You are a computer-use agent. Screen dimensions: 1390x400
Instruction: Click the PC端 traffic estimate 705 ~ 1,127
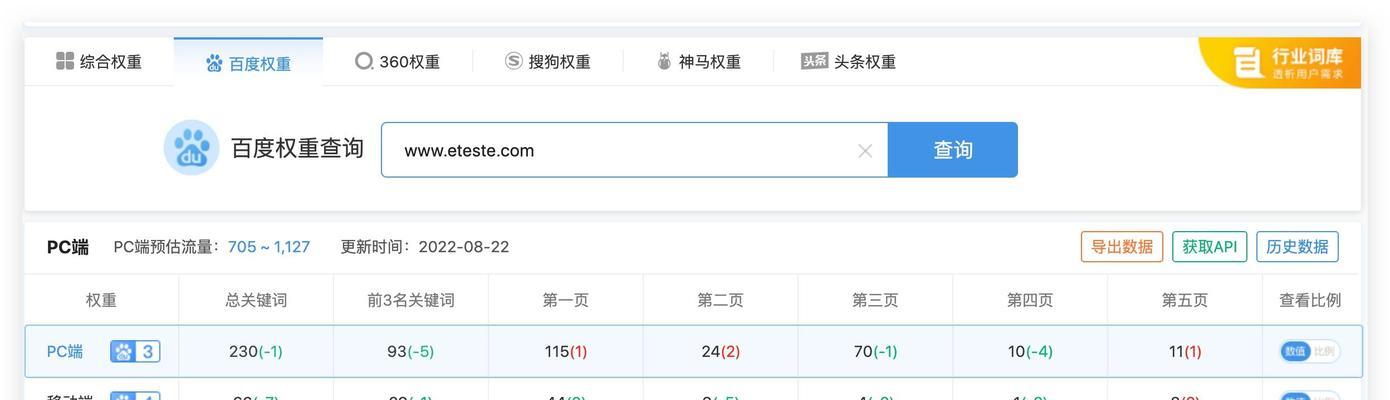pyautogui.click(x=269, y=247)
